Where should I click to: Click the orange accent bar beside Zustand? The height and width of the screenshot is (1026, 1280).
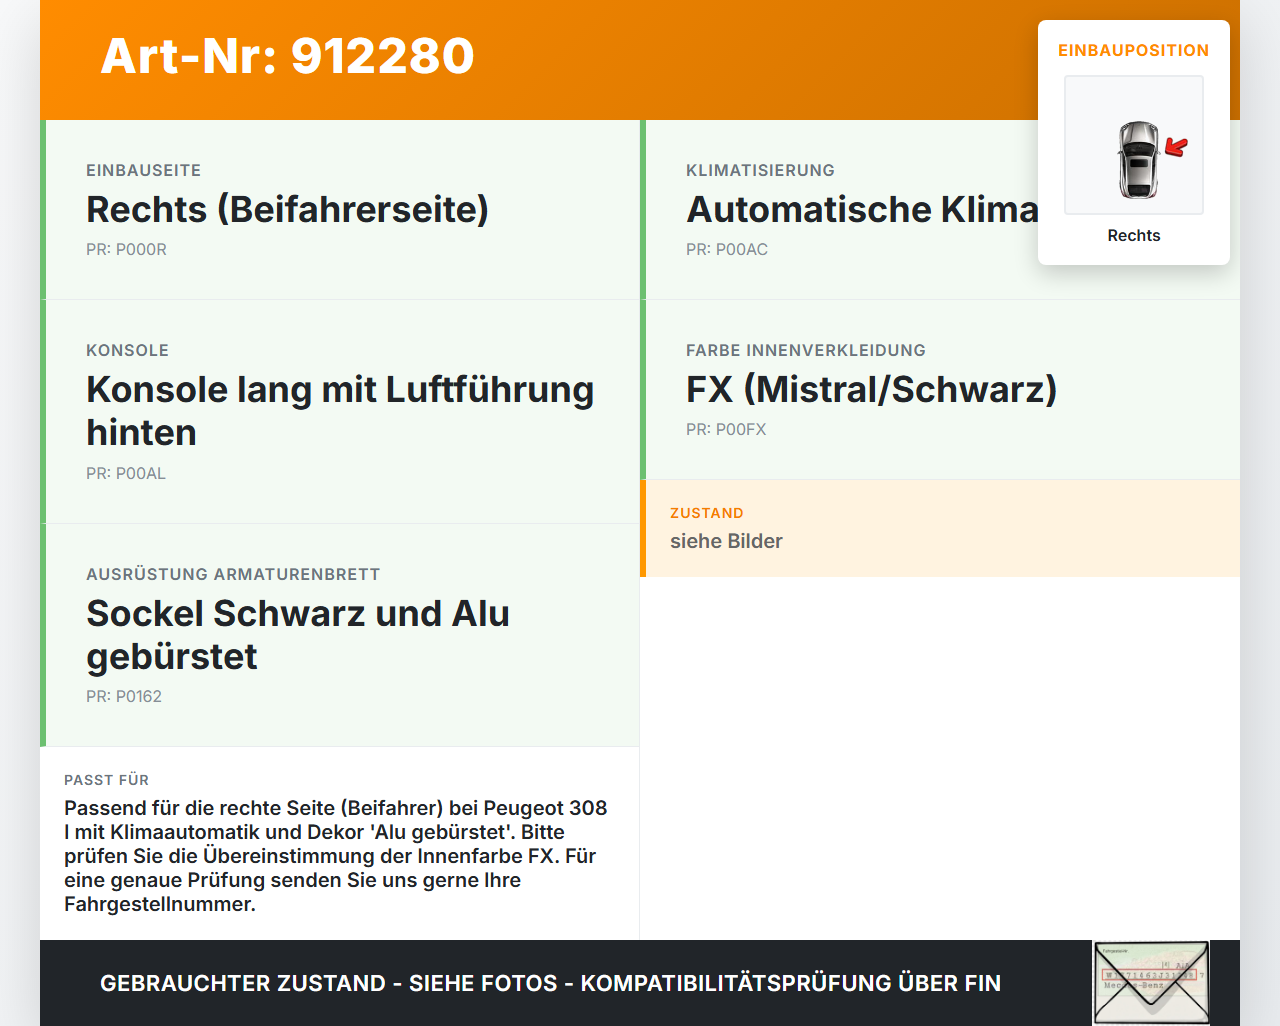643,528
